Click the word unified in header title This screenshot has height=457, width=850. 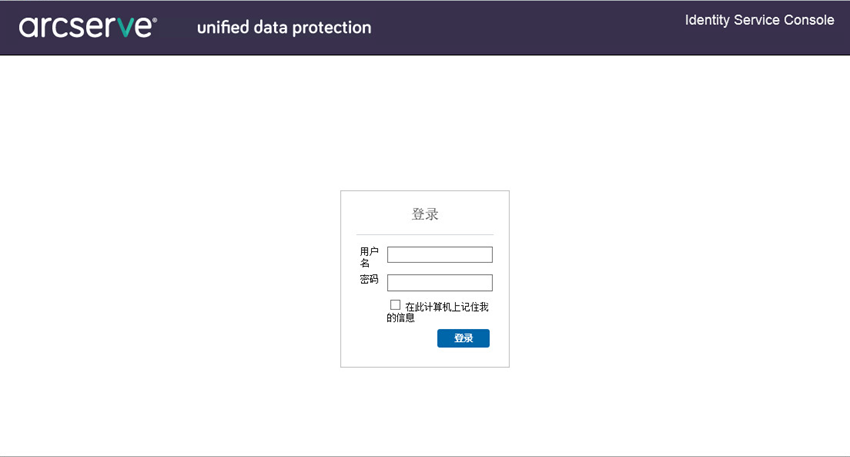point(223,27)
